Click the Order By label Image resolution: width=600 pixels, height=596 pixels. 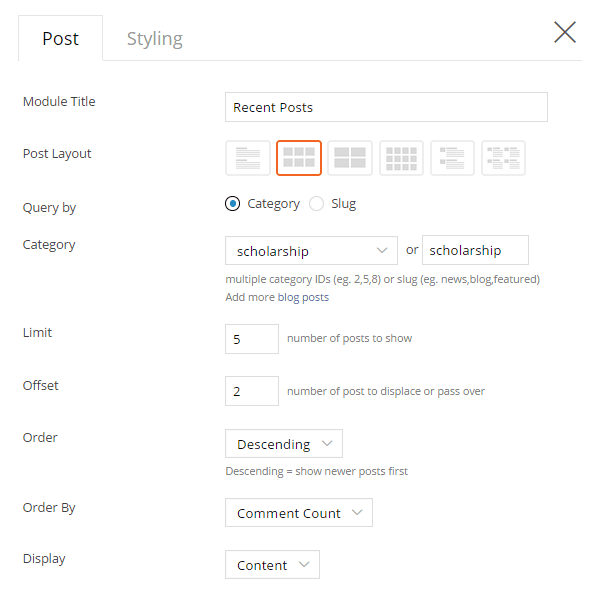(49, 508)
